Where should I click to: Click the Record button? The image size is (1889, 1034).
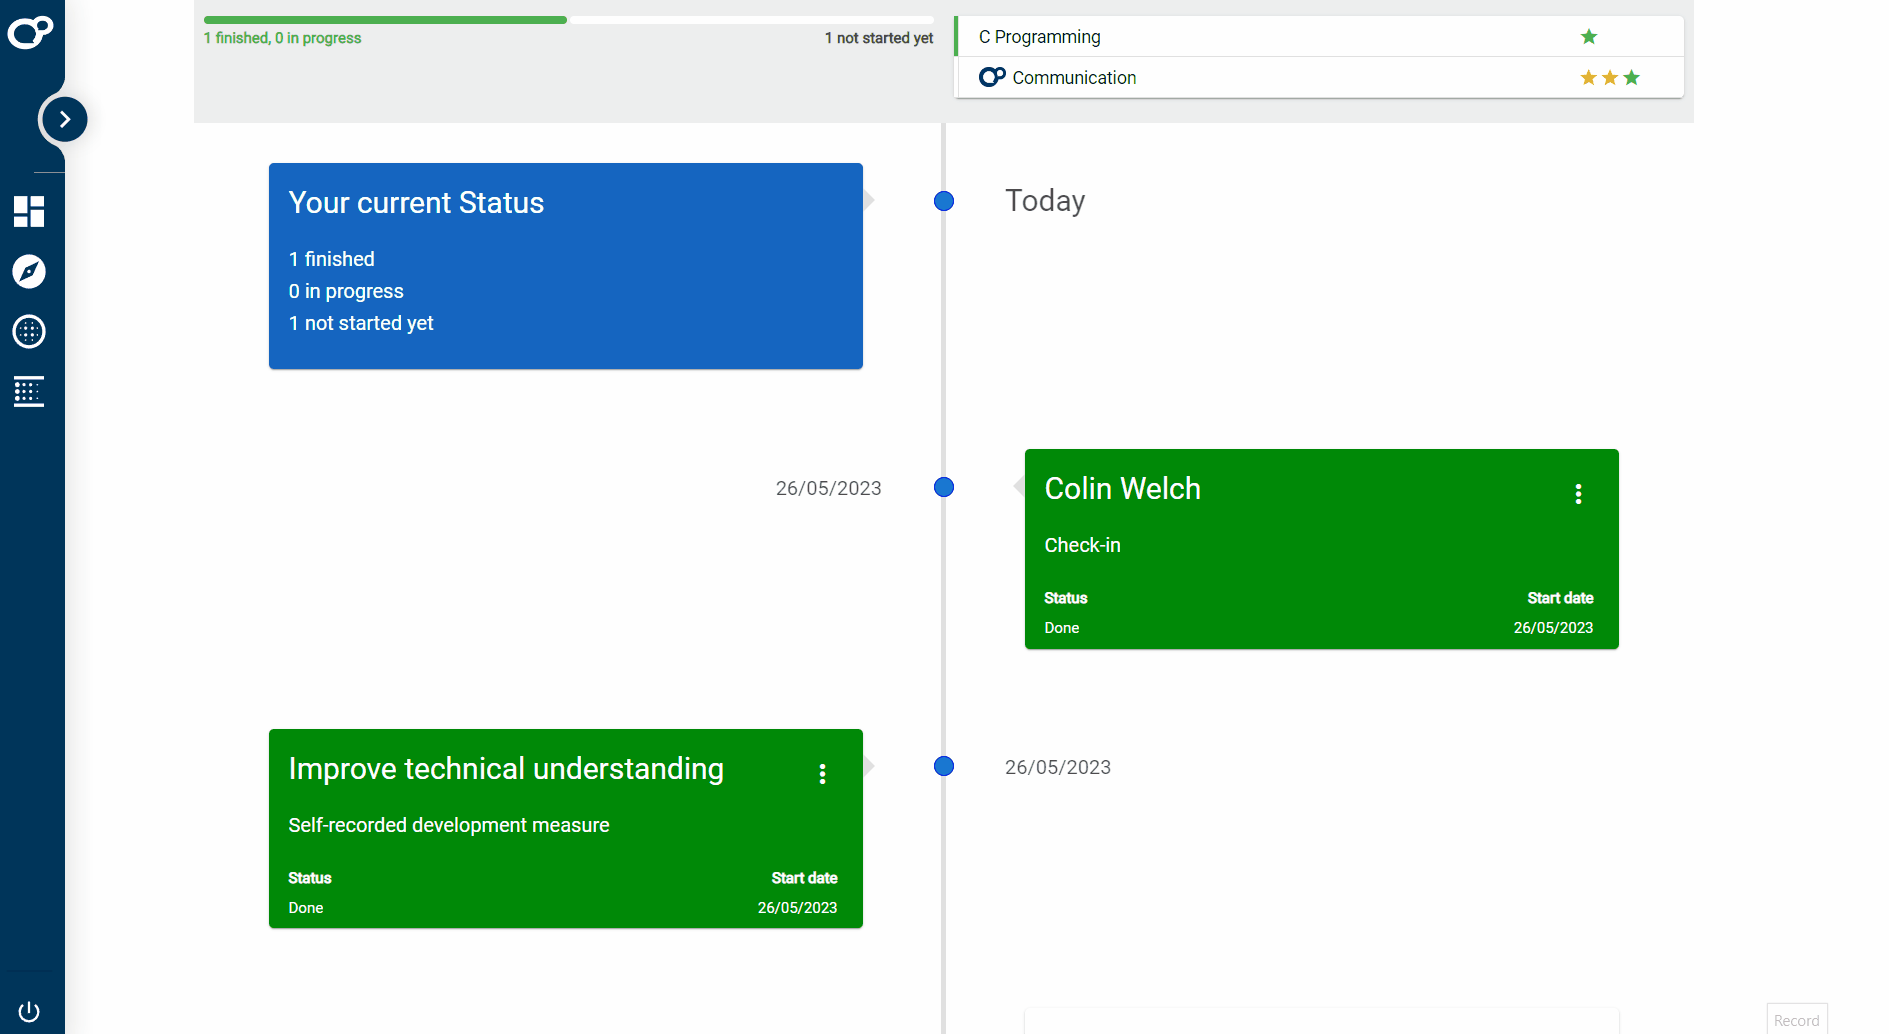(x=1796, y=1020)
